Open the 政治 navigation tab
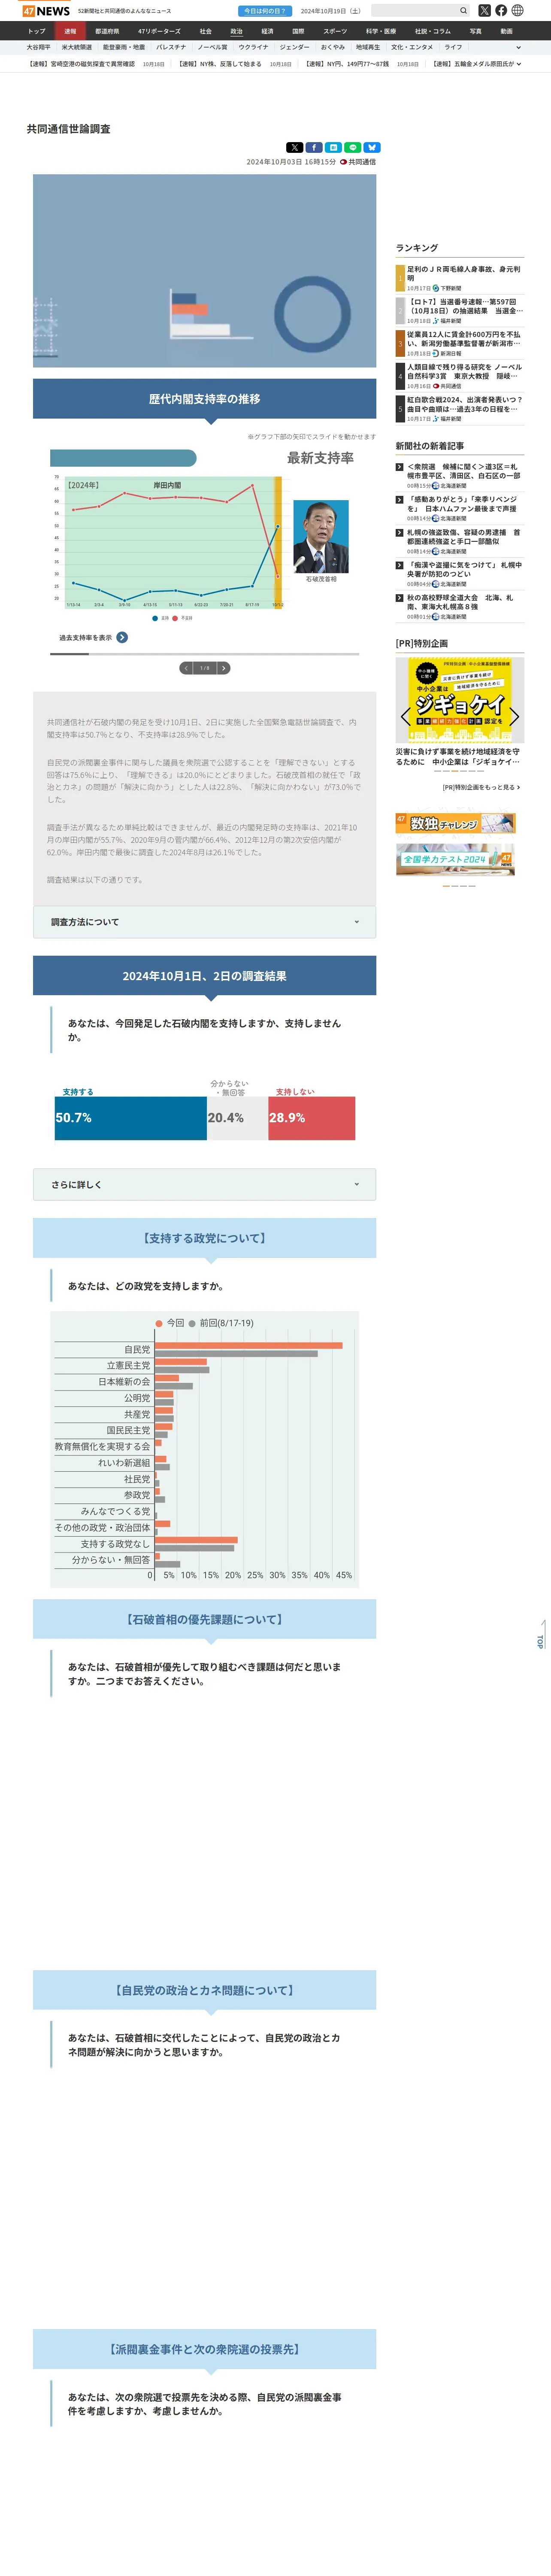Image resolution: width=551 pixels, height=2576 pixels. tap(236, 31)
